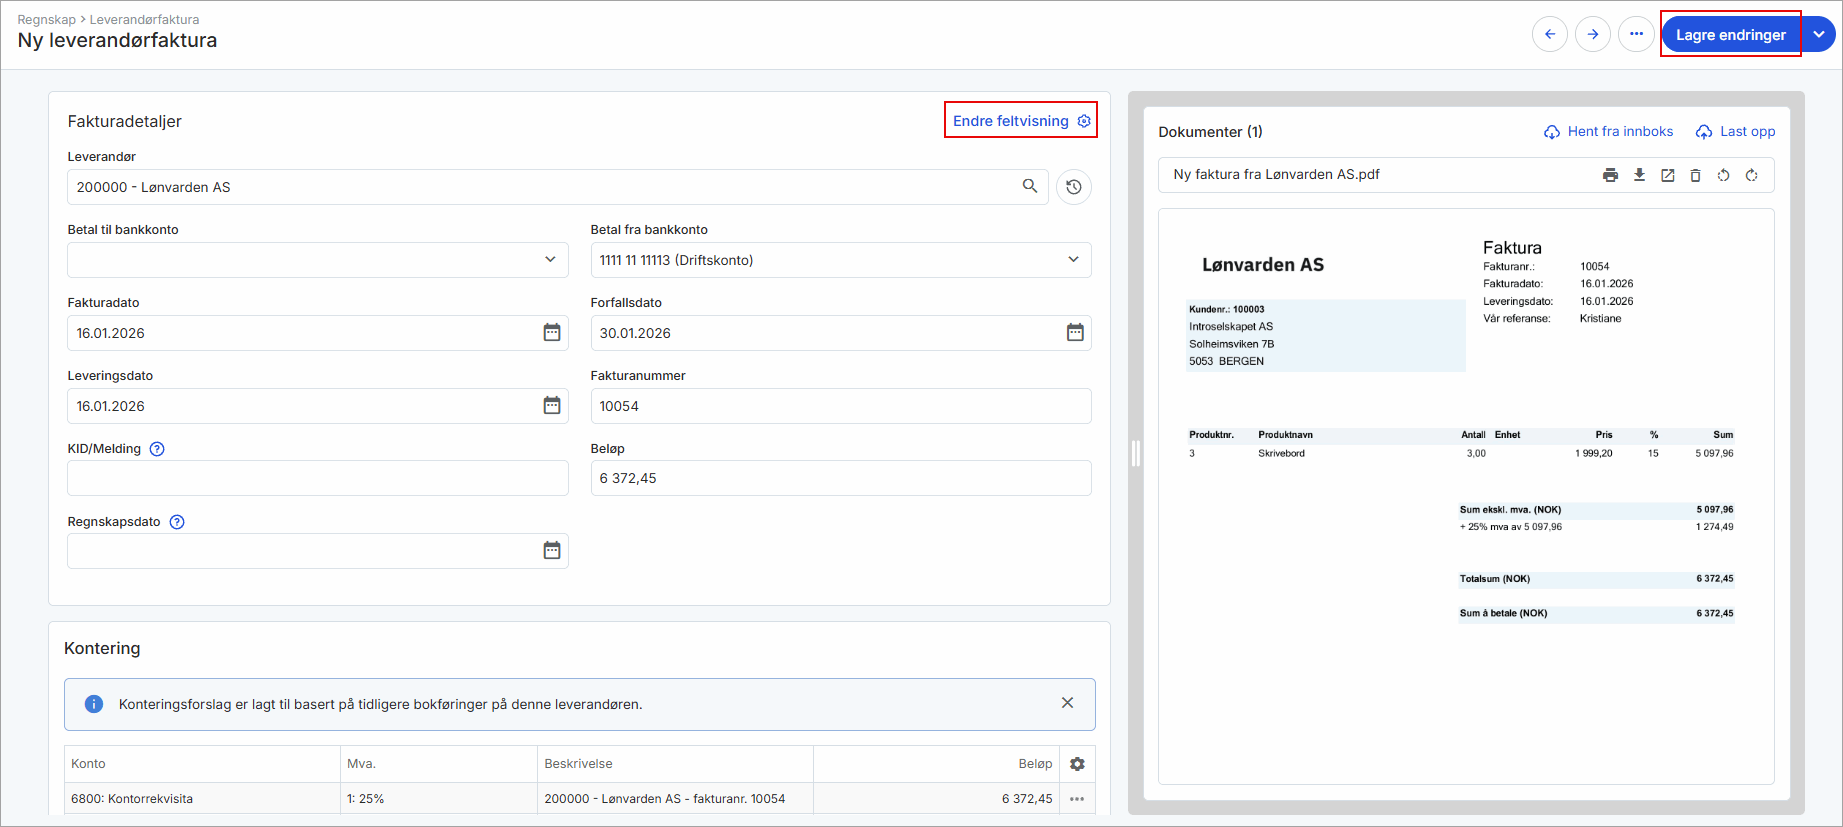Rotate document clockwise

point(1751,175)
